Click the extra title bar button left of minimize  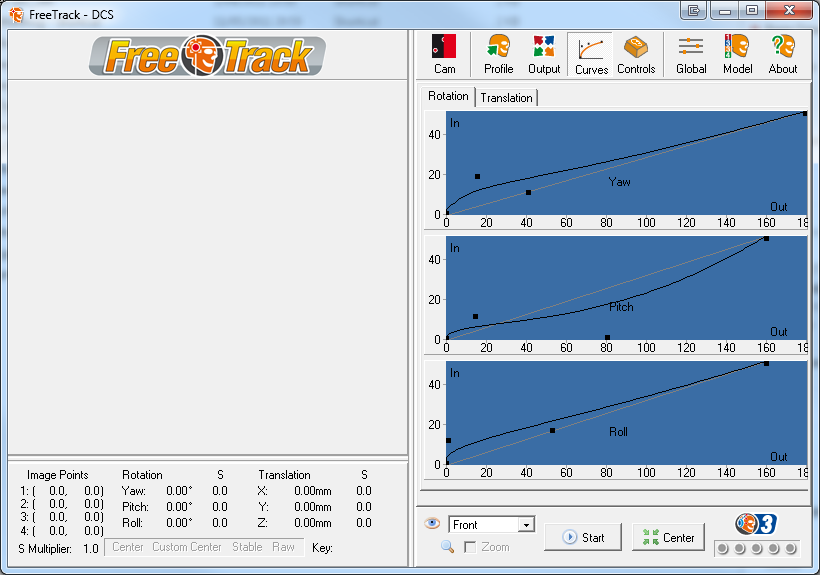693,10
